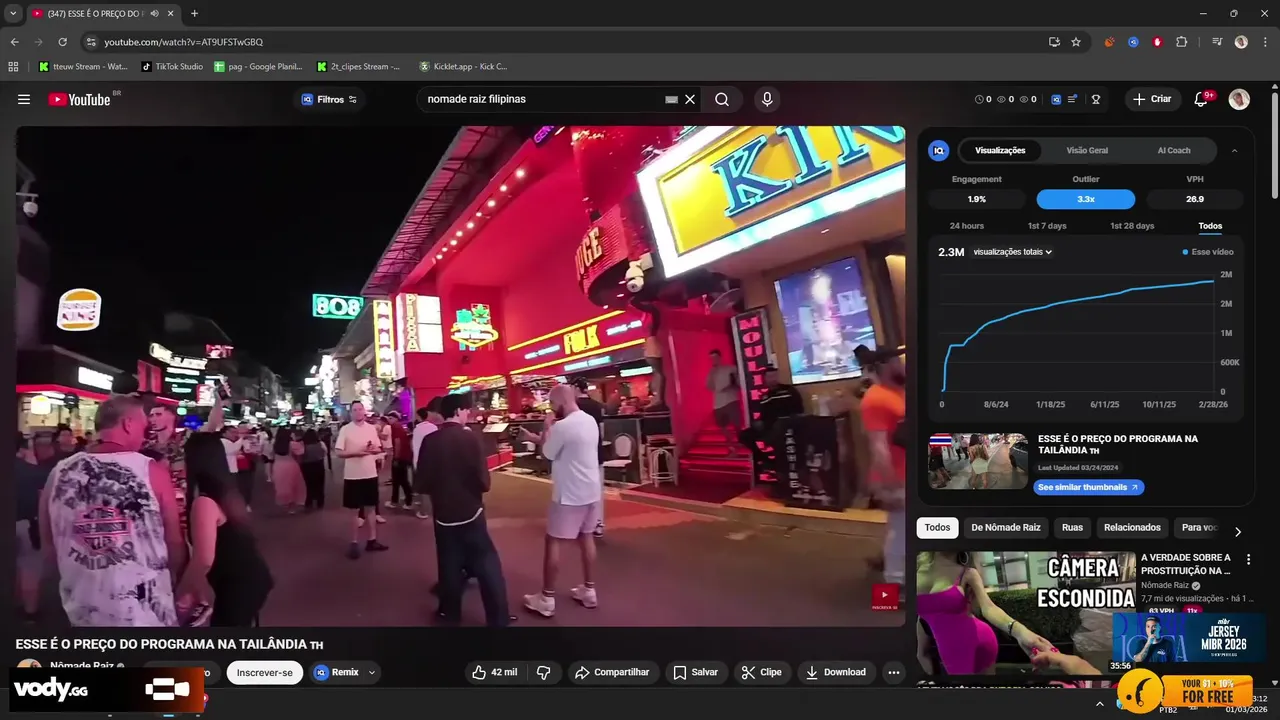1280x720 pixels.
Task: Open the Filtros panel
Action: pyautogui.click(x=329, y=99)
